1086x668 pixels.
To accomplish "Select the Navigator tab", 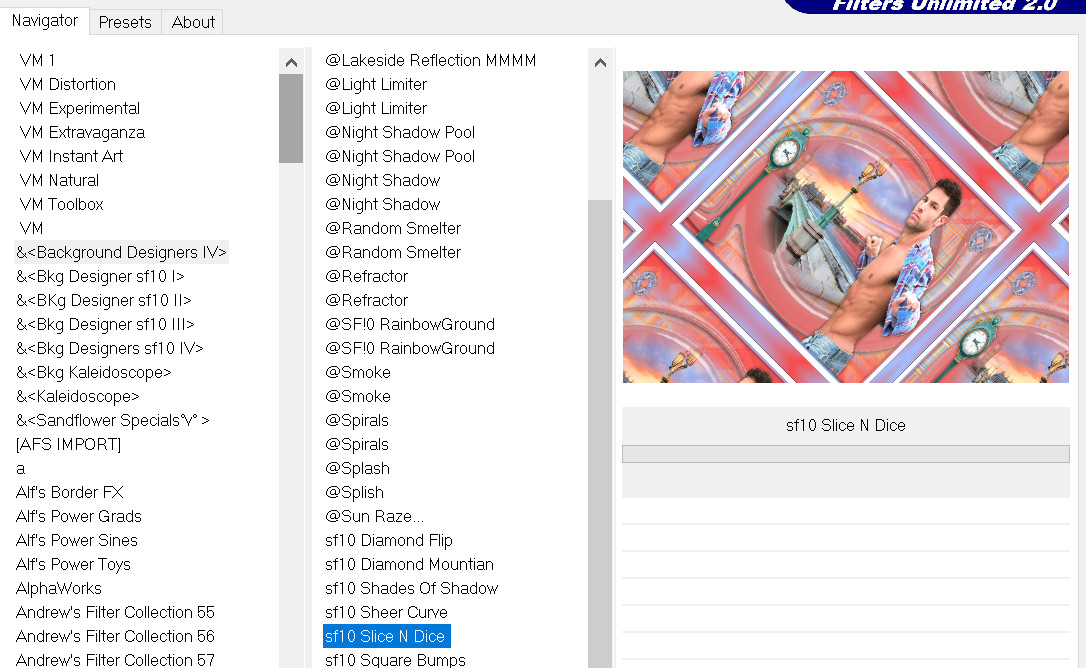I will (x=45, y=21).
